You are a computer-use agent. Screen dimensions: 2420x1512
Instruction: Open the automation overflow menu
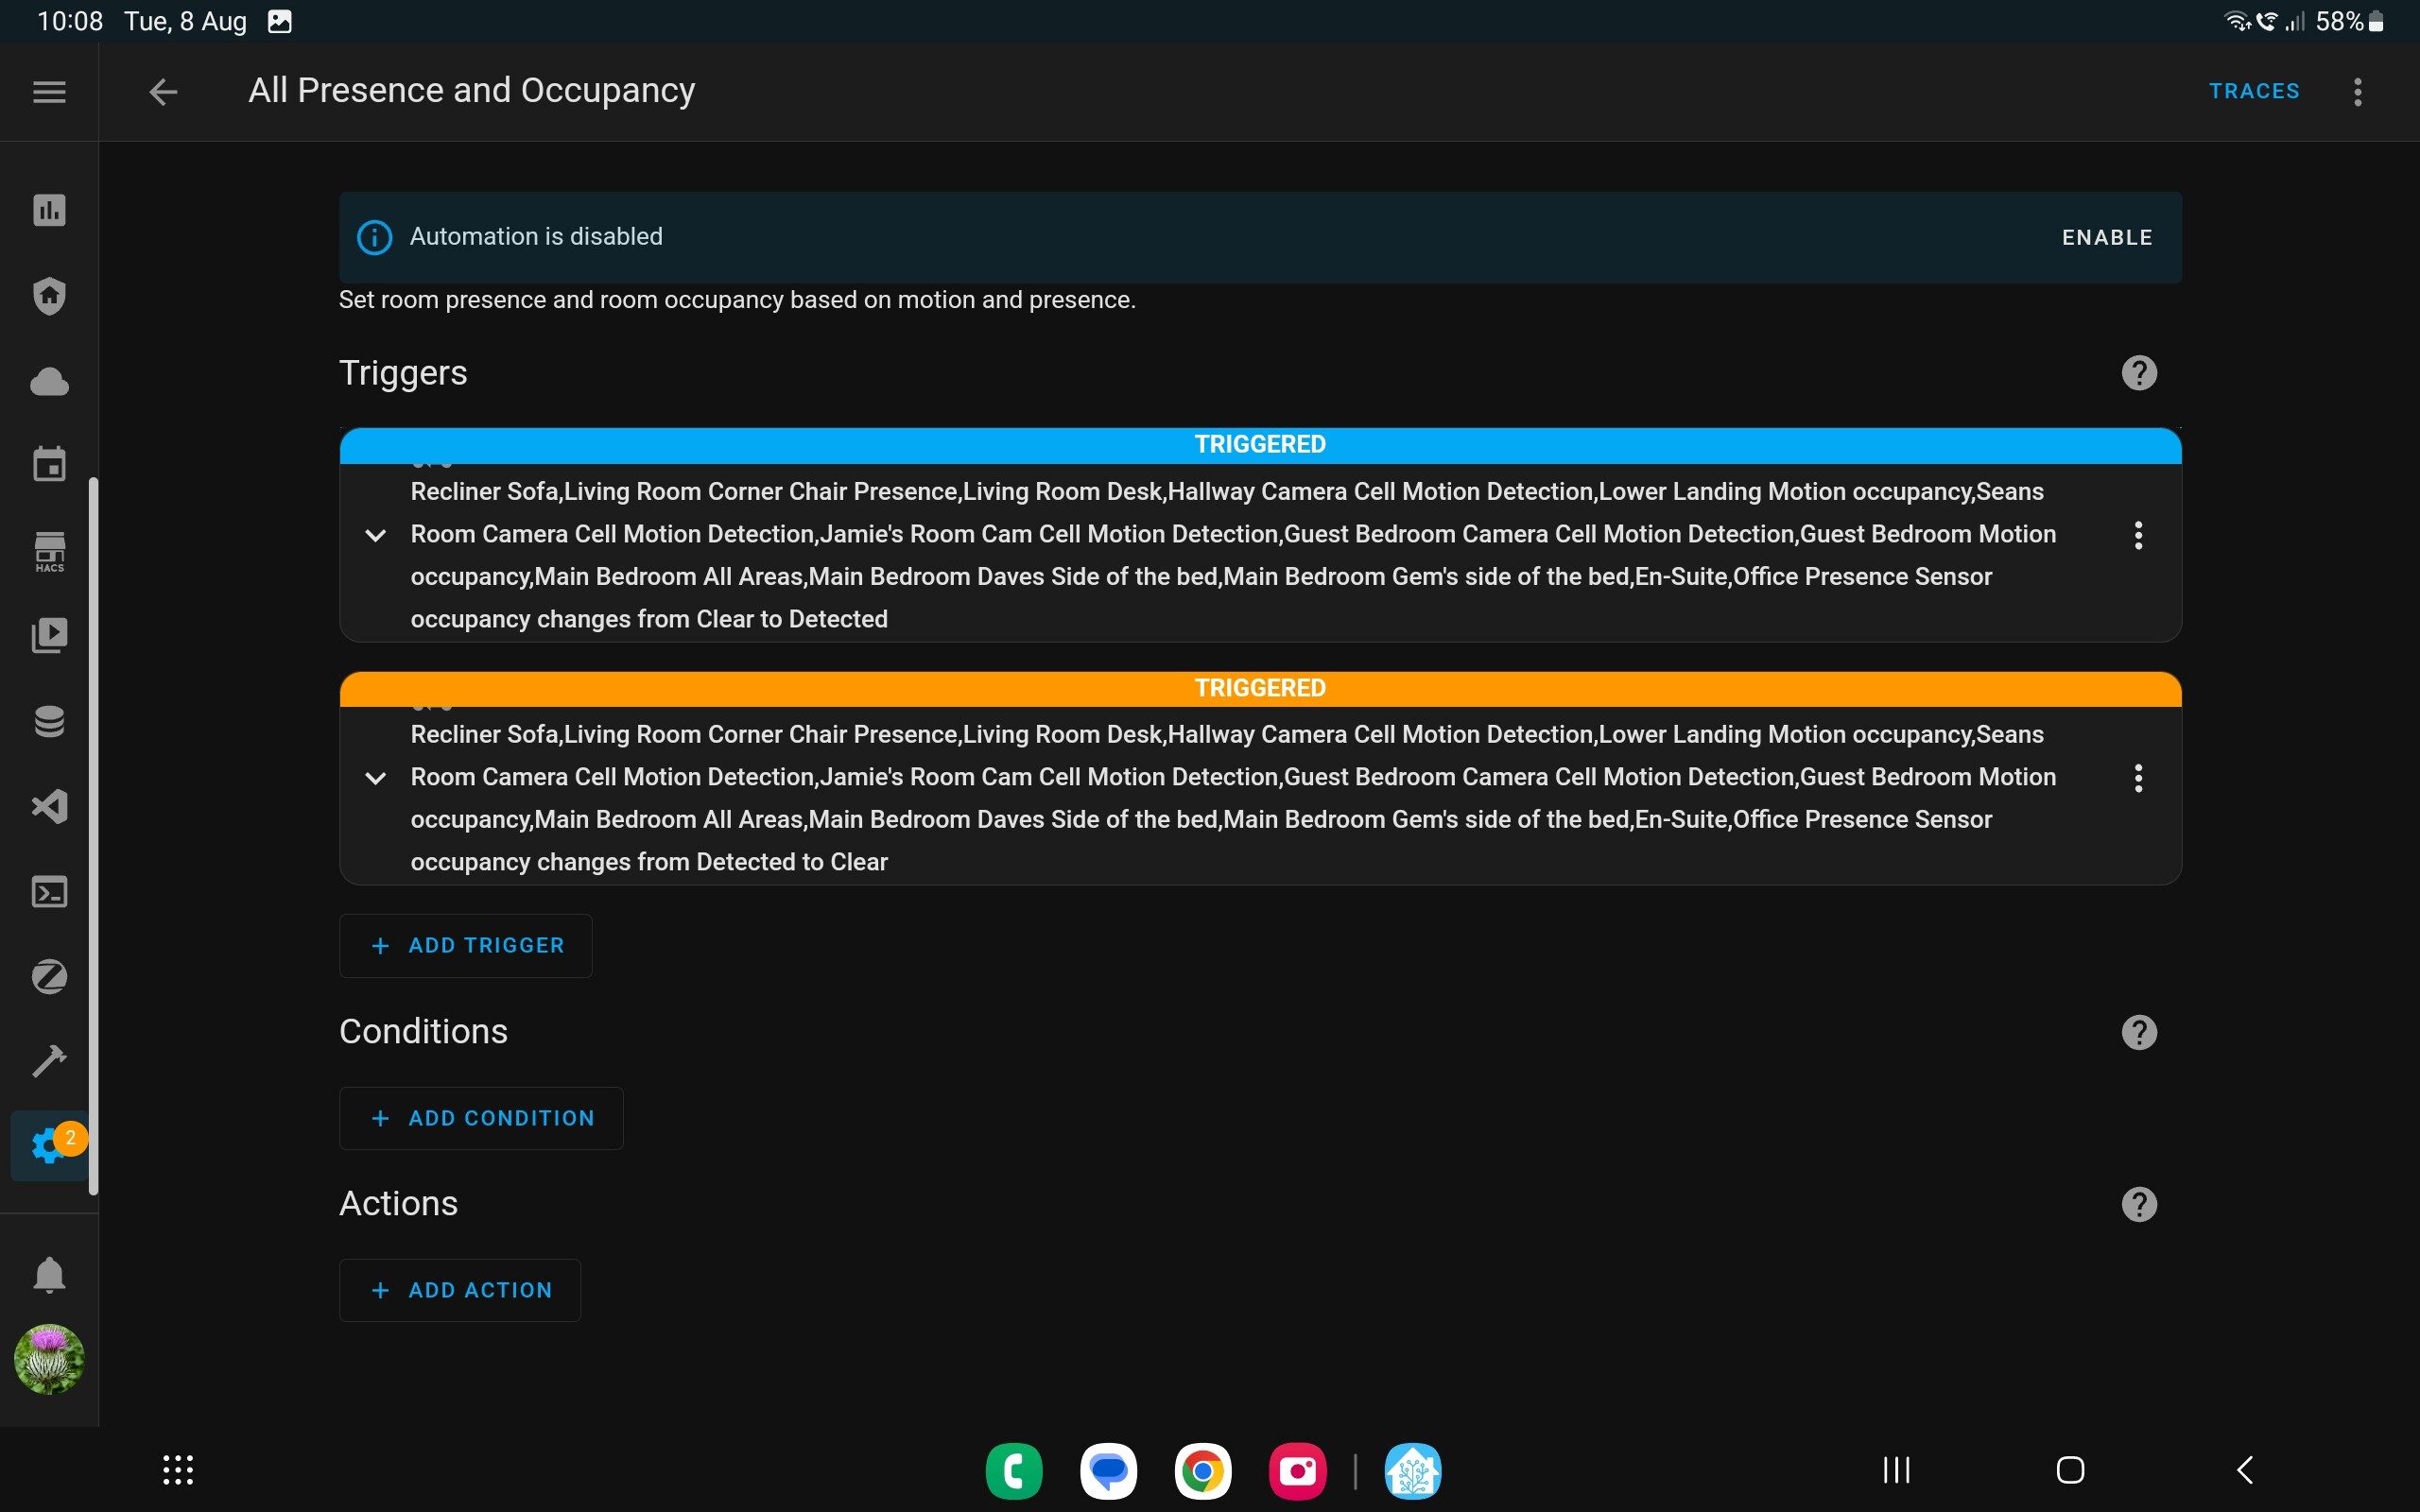pos(2358,92)
